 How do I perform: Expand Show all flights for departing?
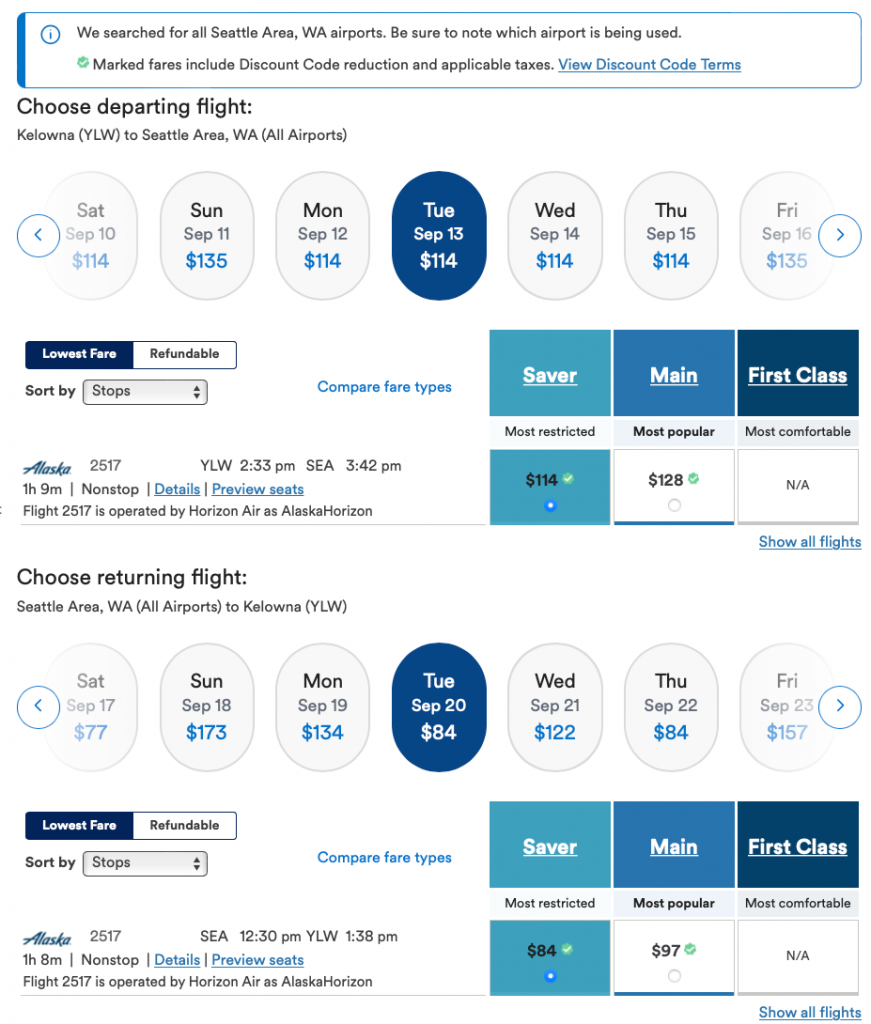(x=809, y=542)
